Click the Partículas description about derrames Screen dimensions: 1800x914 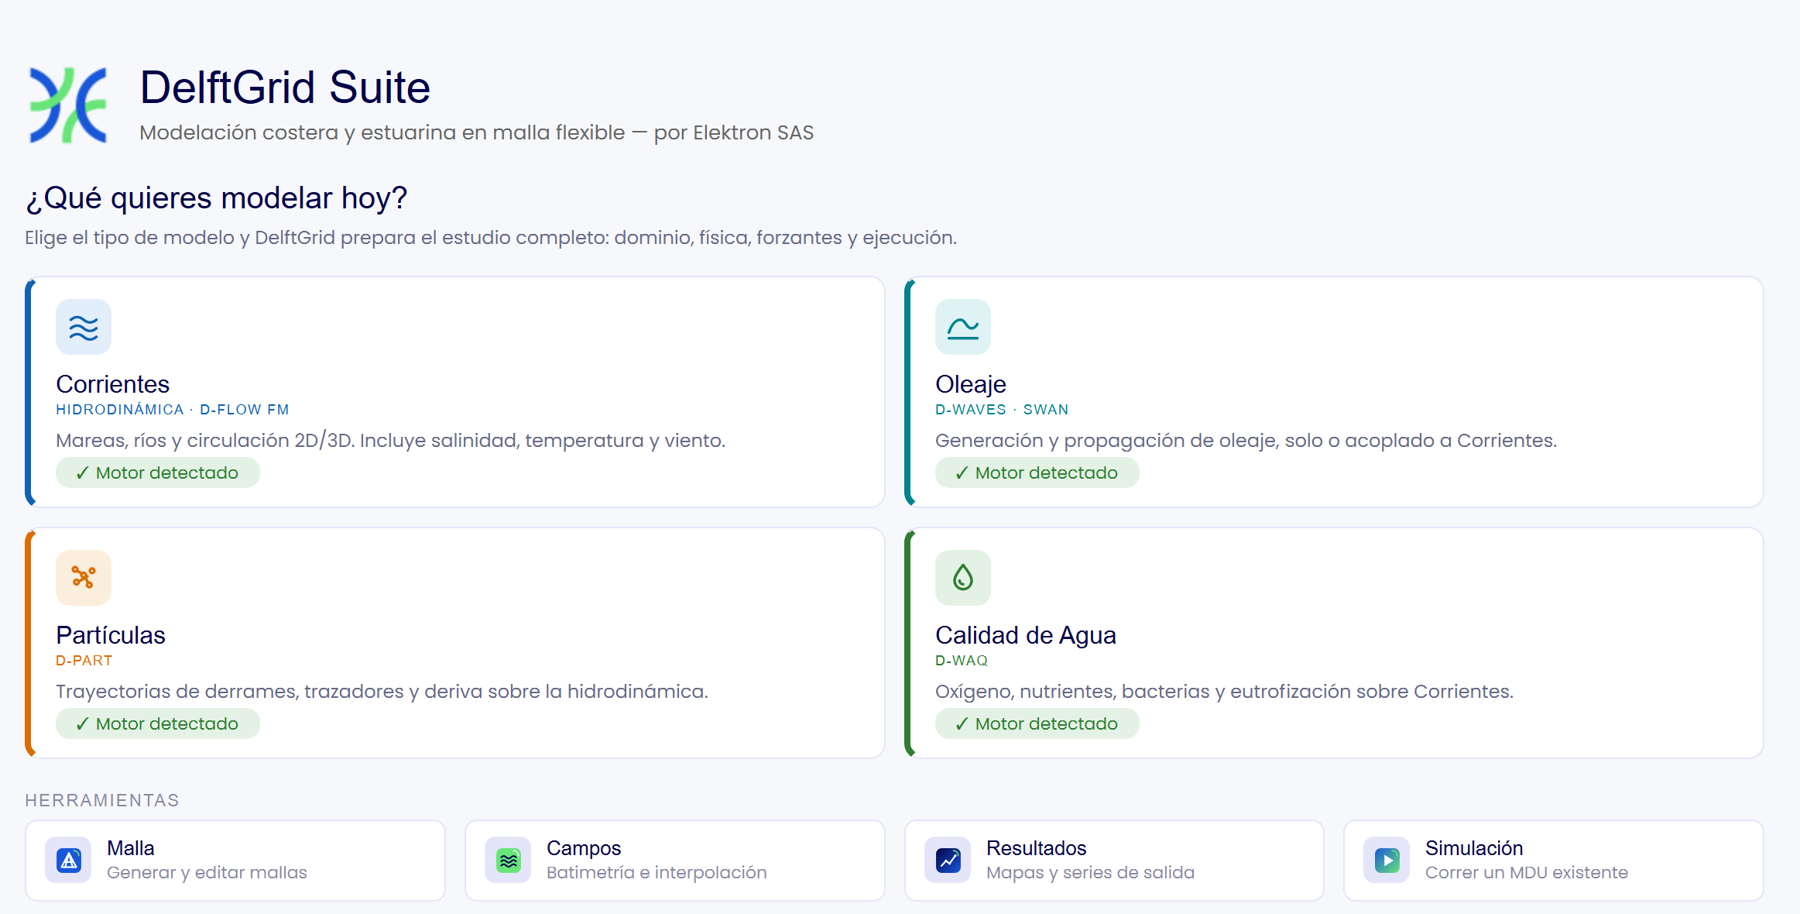click(x=382, y=692)
